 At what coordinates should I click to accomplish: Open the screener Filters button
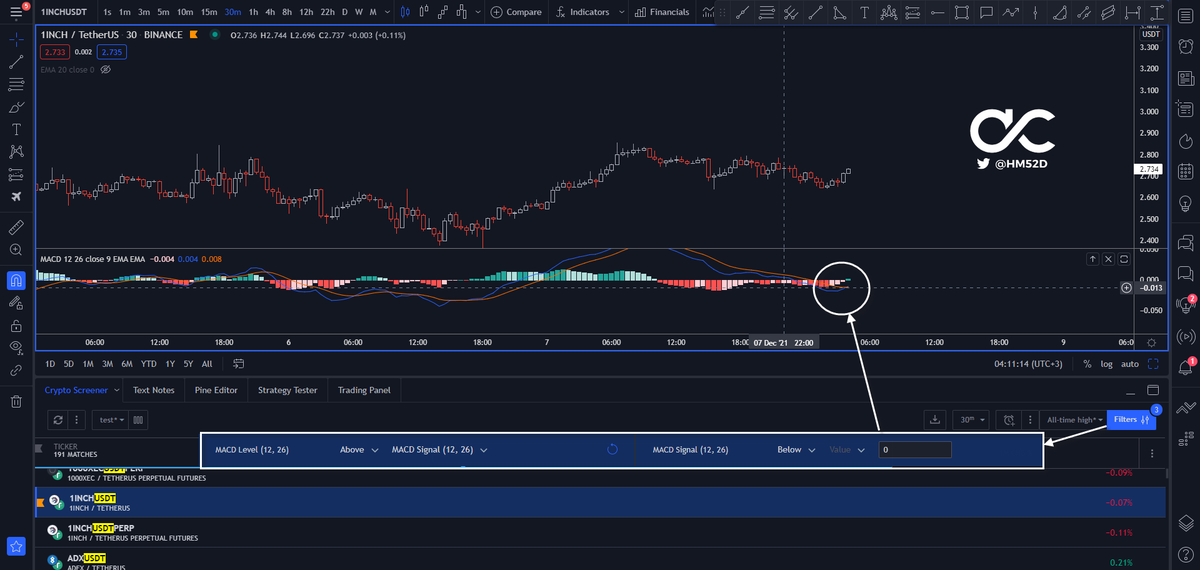tap(1131, 420)
